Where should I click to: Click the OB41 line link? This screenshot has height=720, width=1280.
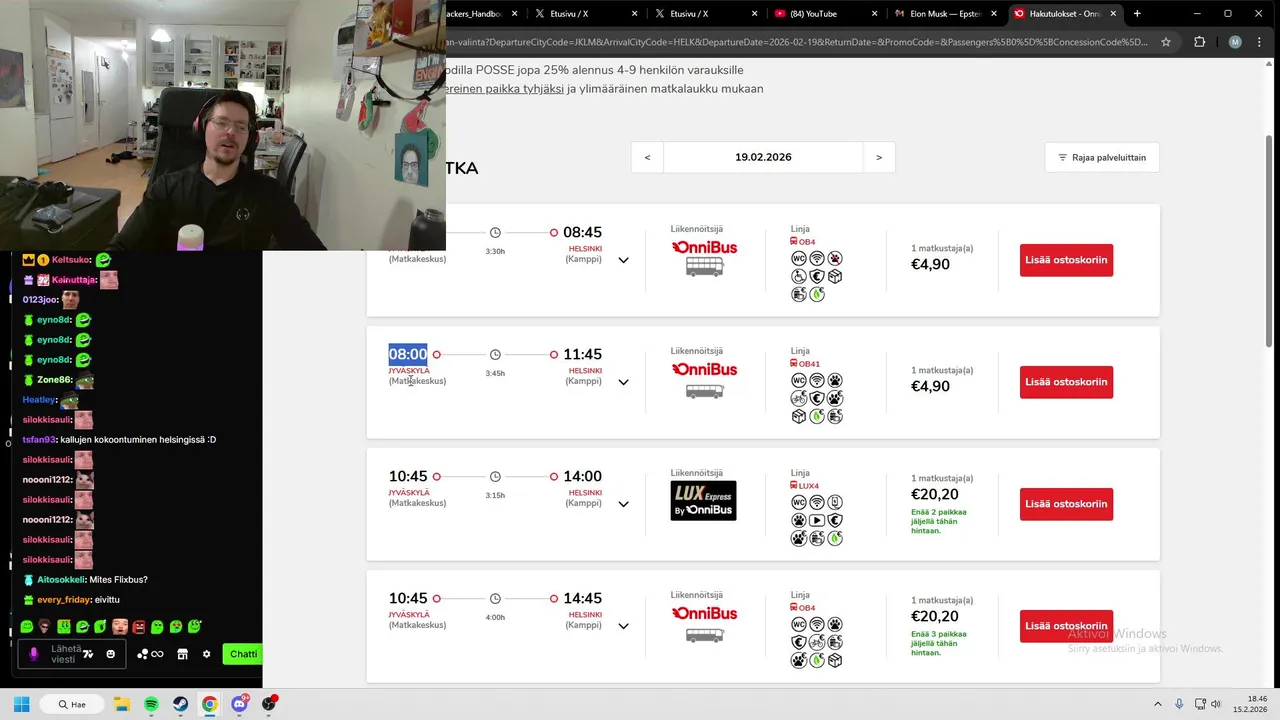[809, 364]
